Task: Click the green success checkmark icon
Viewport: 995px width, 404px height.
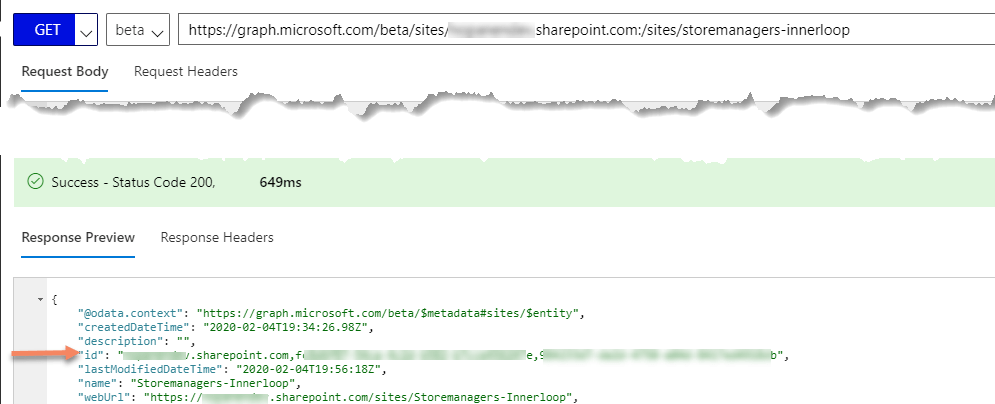Action: 36,183
